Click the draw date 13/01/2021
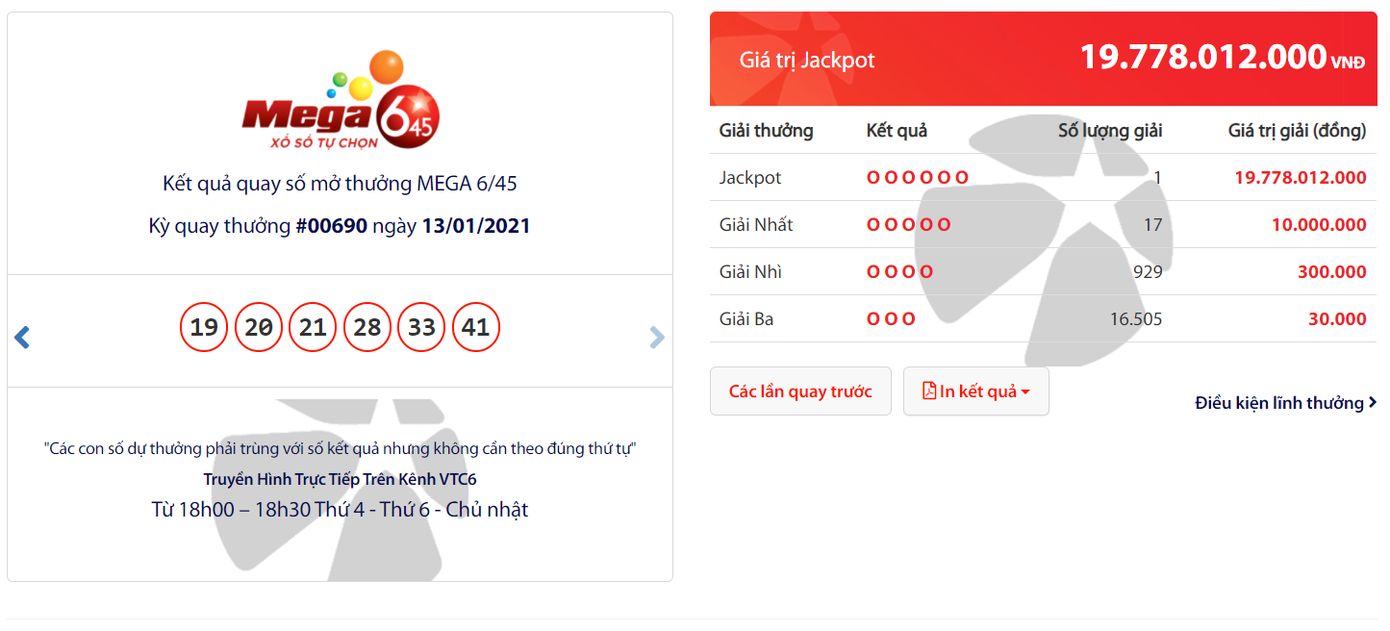The image size is (1390, 631). point(475,226)
